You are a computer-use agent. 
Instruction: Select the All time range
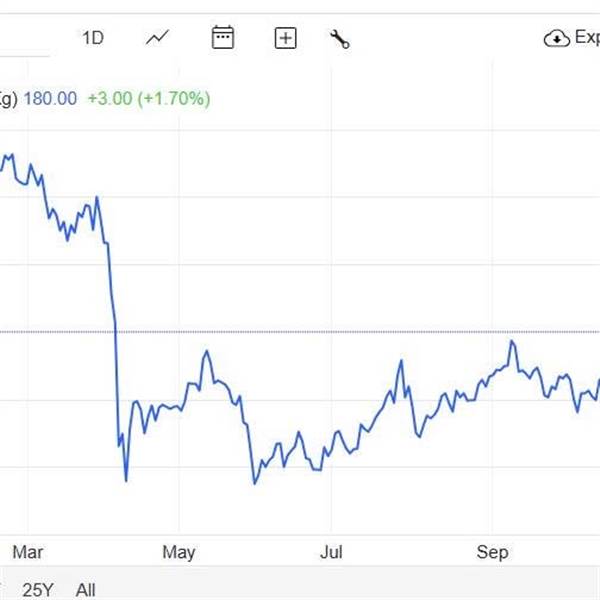pyautogui.click(x=86, y=590)
